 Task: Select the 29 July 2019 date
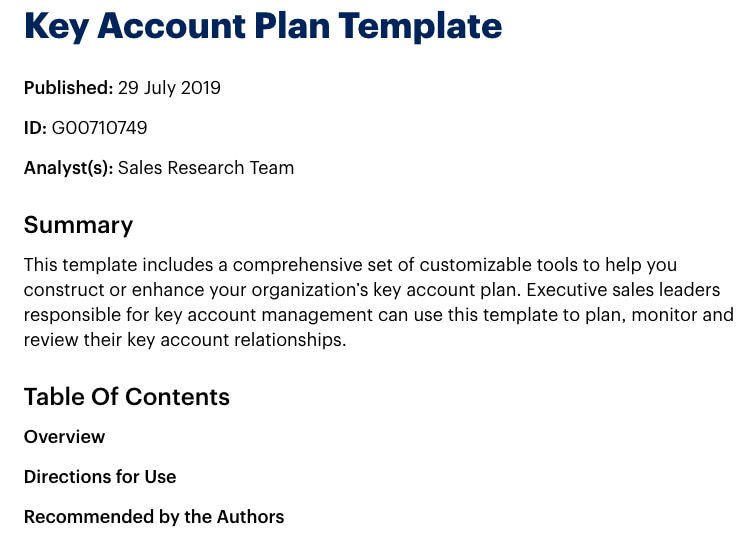coord(169,88)
